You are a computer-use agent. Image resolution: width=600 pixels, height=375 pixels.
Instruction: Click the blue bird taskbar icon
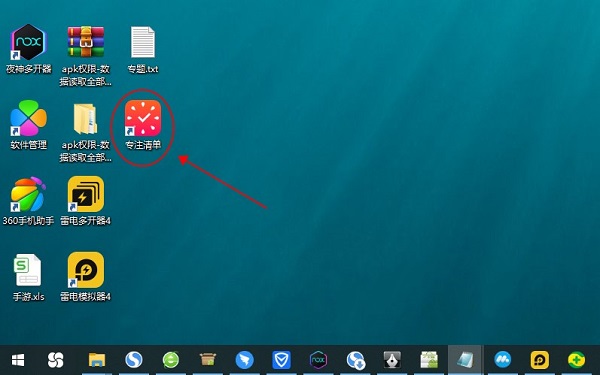click(245, 360)
